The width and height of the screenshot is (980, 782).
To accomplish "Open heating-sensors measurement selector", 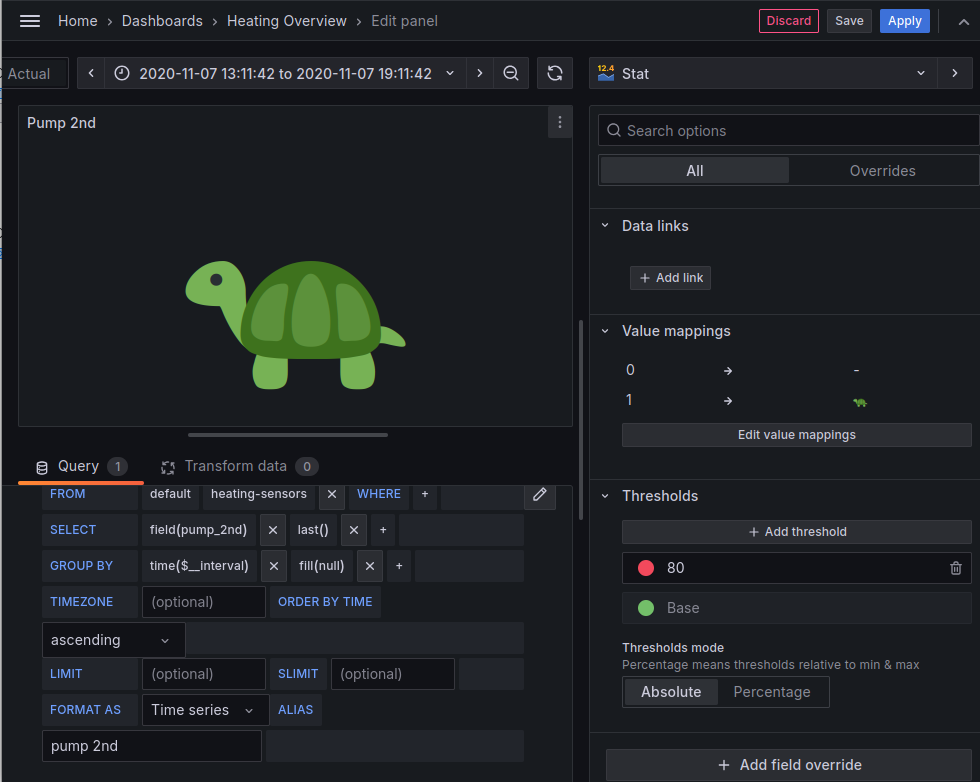I will tap(259, 494).
